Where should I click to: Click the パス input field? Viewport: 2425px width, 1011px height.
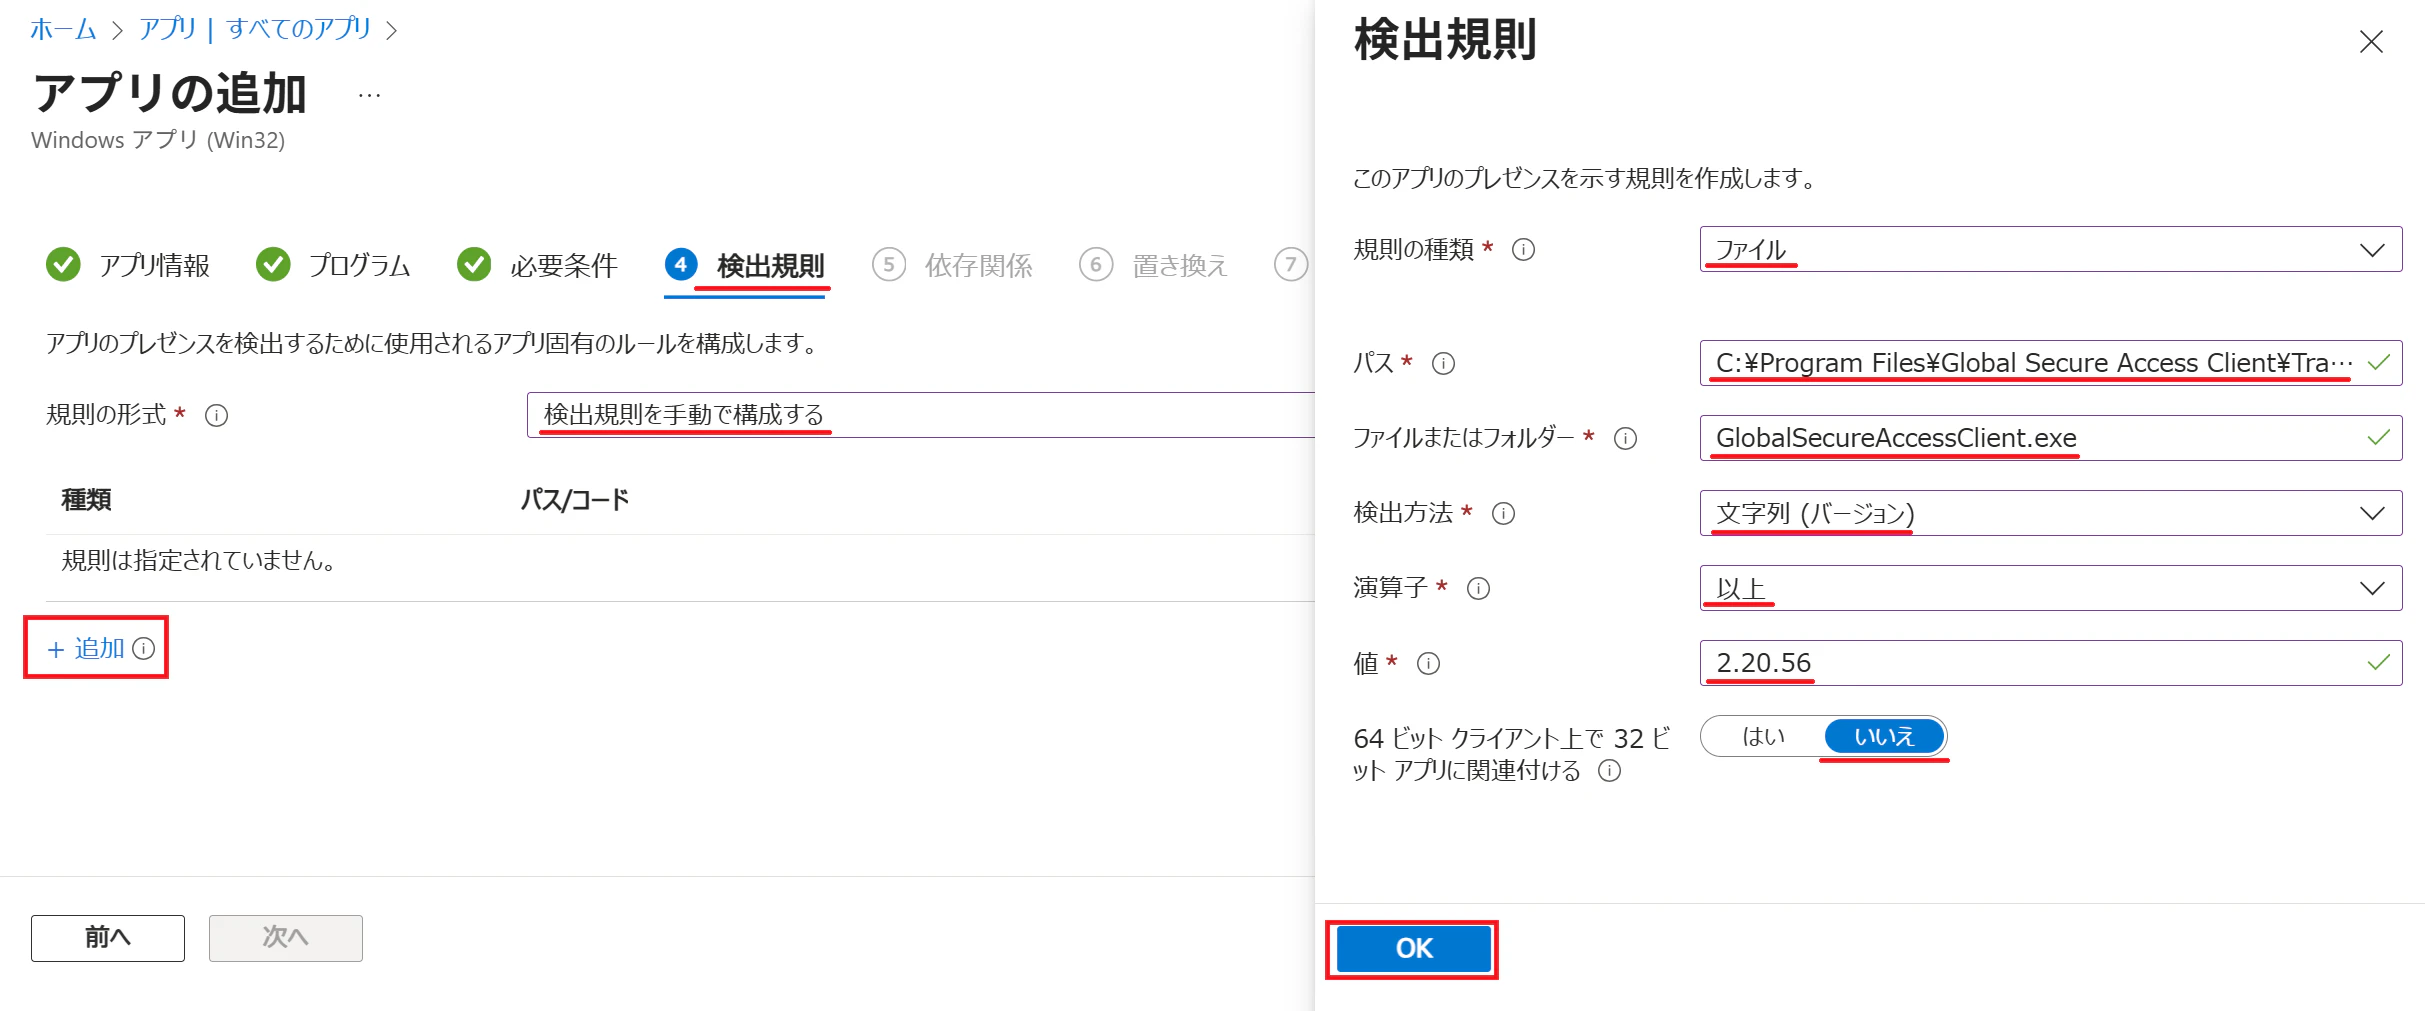click(x=2050, y=363)
